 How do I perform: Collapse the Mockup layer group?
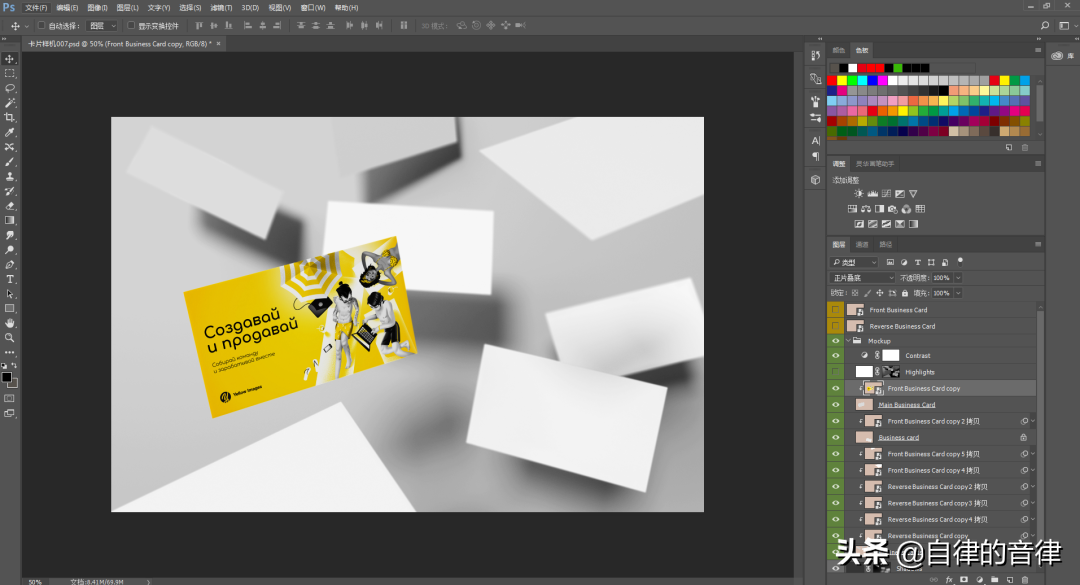tap(847, 341)
